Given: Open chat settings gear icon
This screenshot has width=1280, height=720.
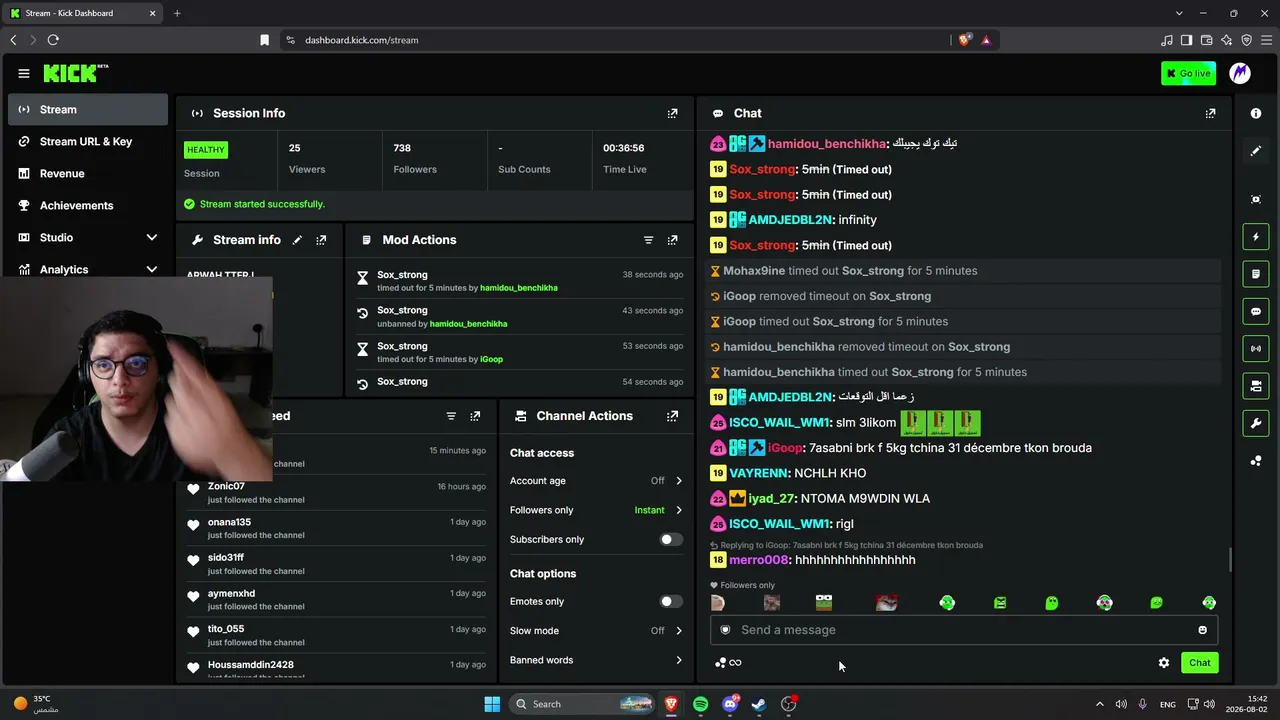Looking at the screenshot, I should (1164, 662).
